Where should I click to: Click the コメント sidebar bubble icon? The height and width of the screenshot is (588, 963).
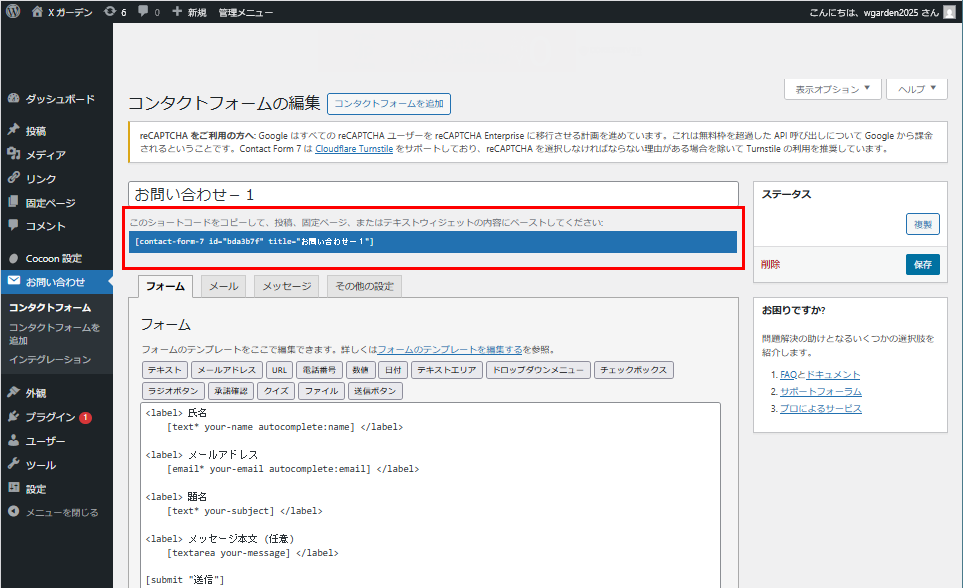pyautogui.click(x=14, y=225)
